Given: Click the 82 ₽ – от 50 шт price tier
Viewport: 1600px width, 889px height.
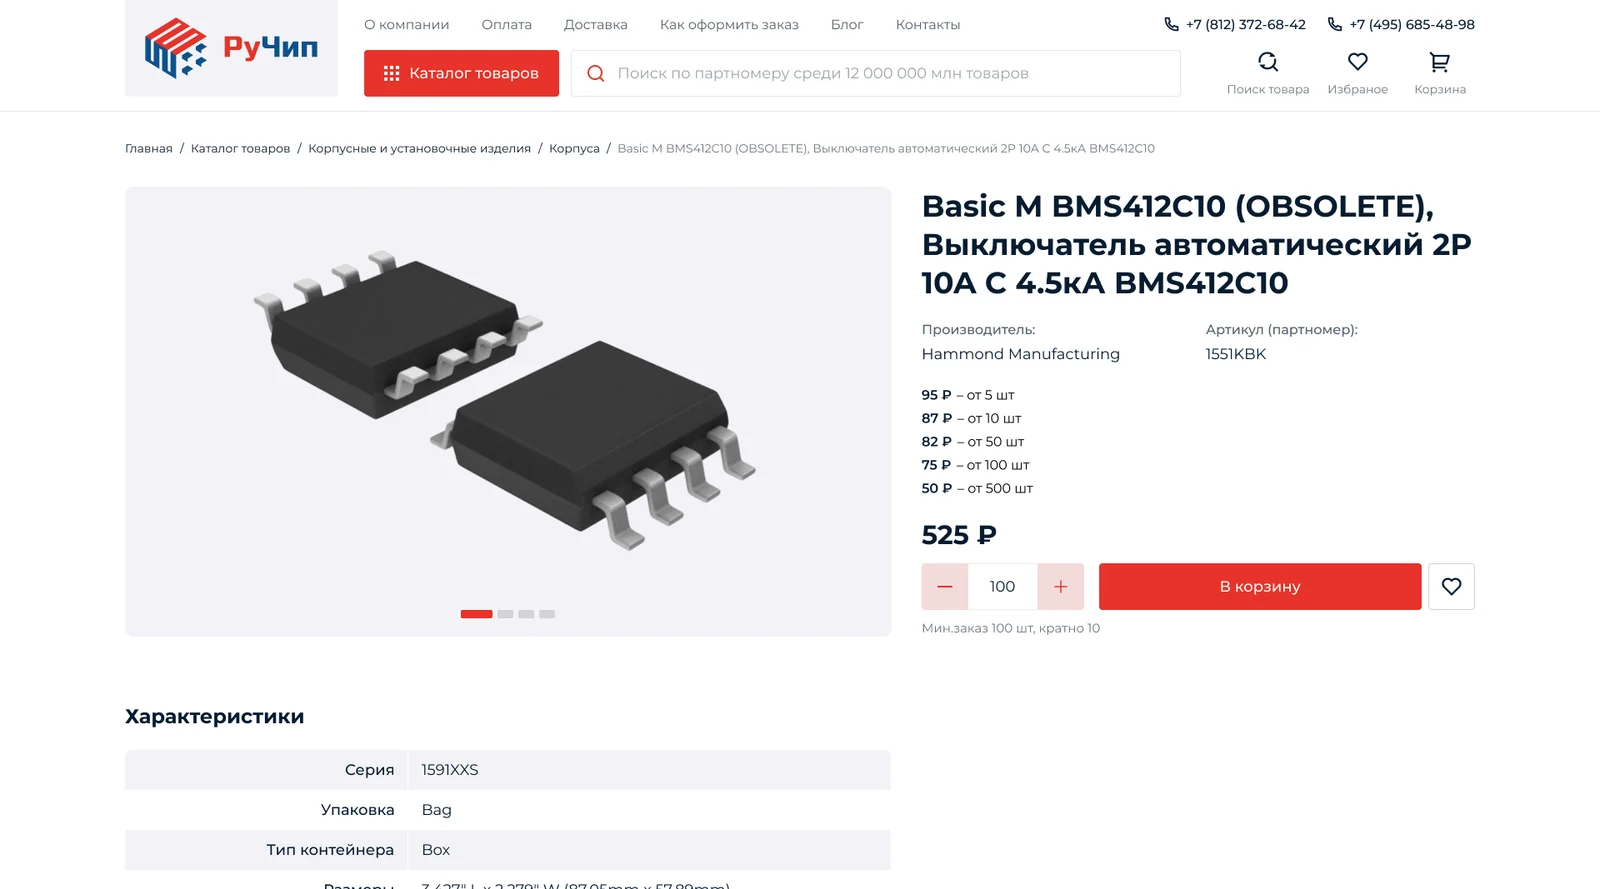Looking at the screenshot, I should (x=973, y=441).
